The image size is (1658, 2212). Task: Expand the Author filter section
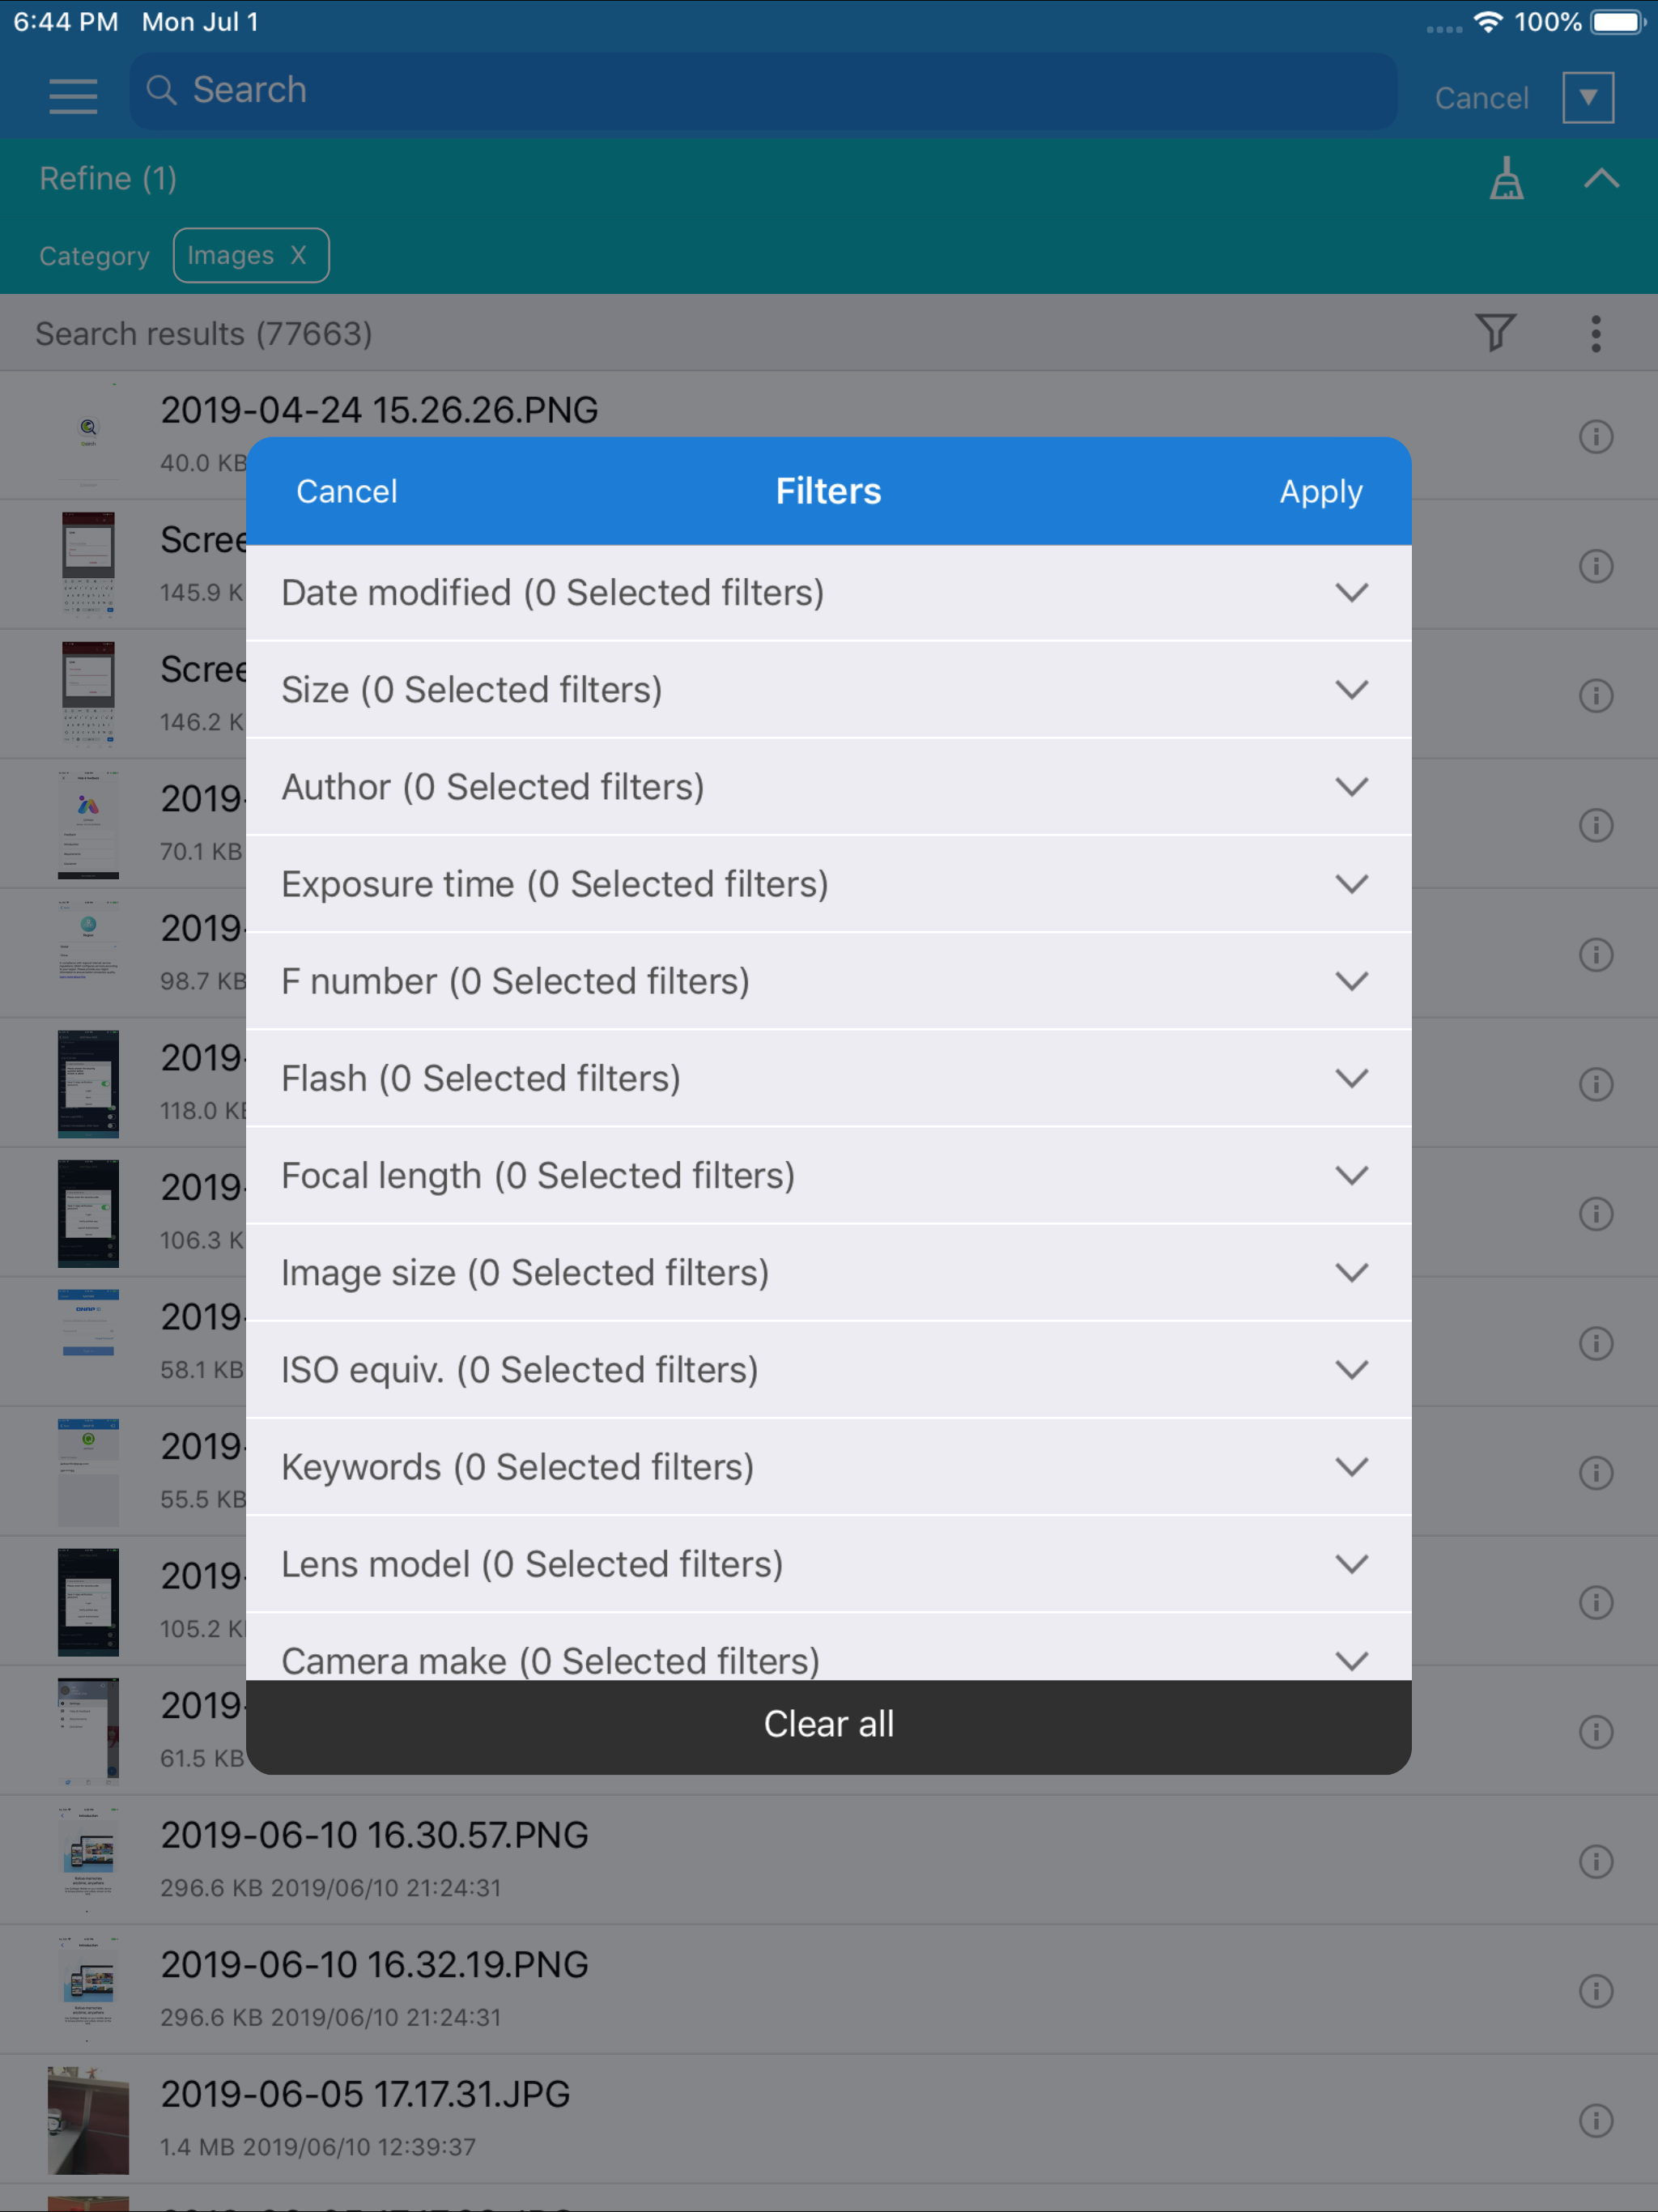click(828, 787)
